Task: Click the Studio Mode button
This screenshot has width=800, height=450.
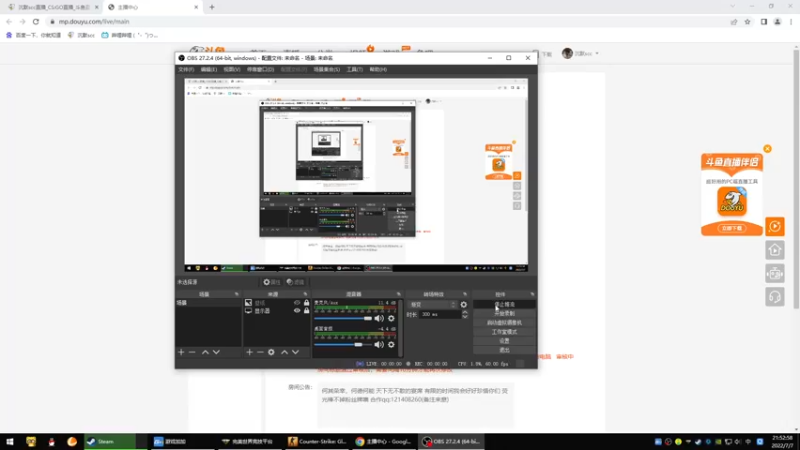Action: click(x=504, y=332)
